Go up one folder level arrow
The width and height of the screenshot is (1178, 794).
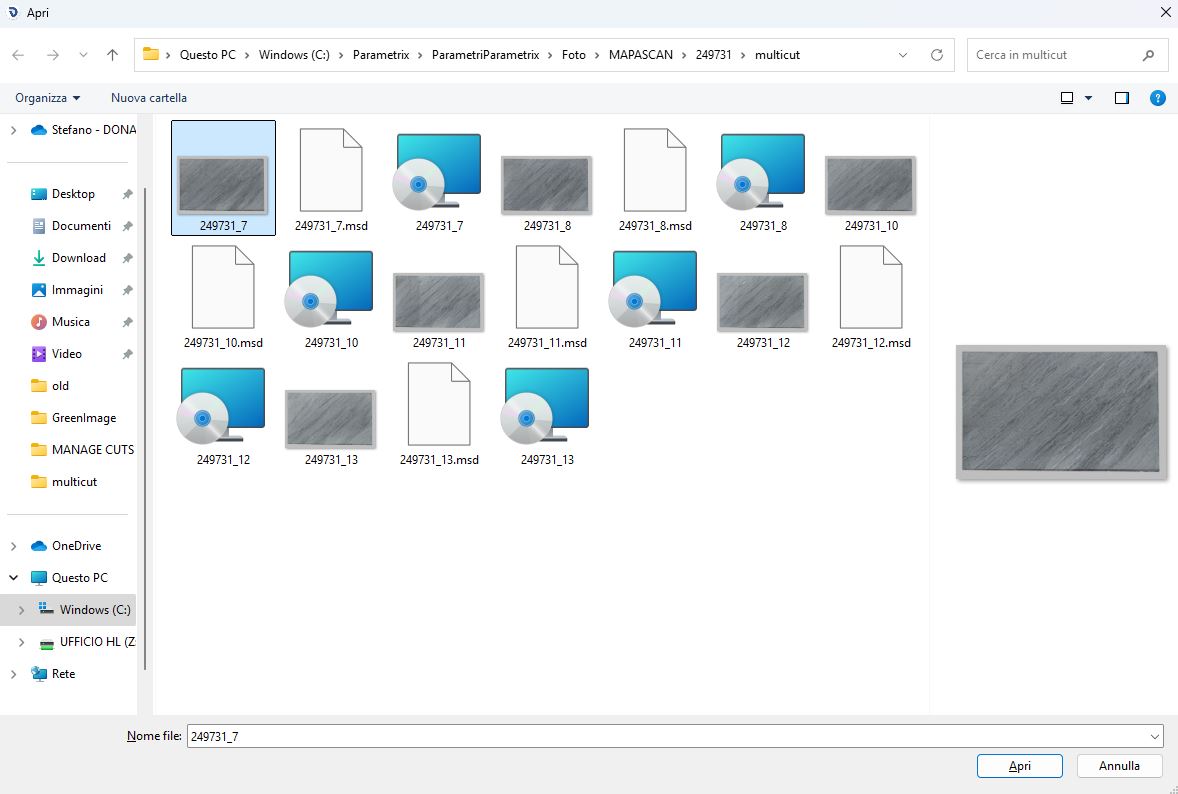113,55
